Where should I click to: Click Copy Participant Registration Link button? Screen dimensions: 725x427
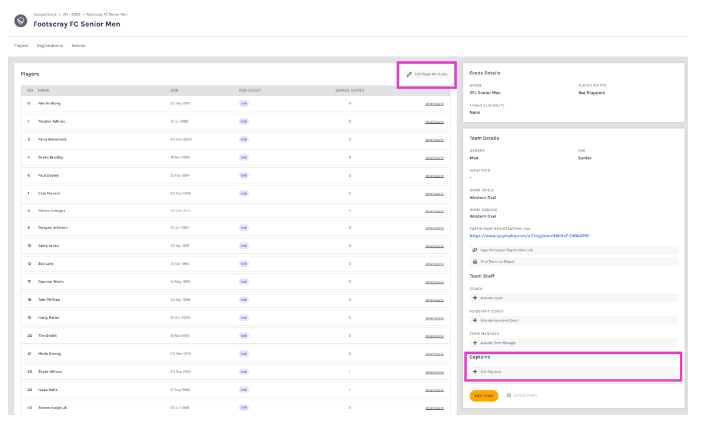click(x=574, y=250)
